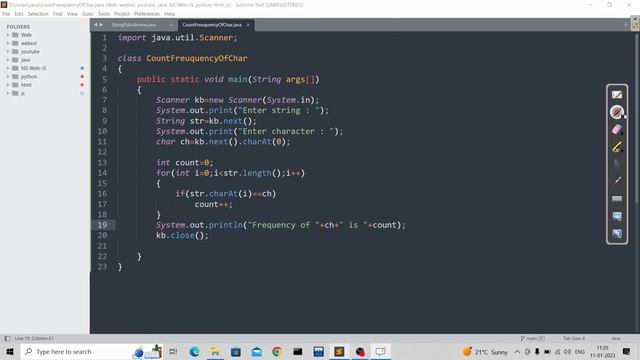
Task: Click line number 19 in the gutter
Action: click(102, 225)
